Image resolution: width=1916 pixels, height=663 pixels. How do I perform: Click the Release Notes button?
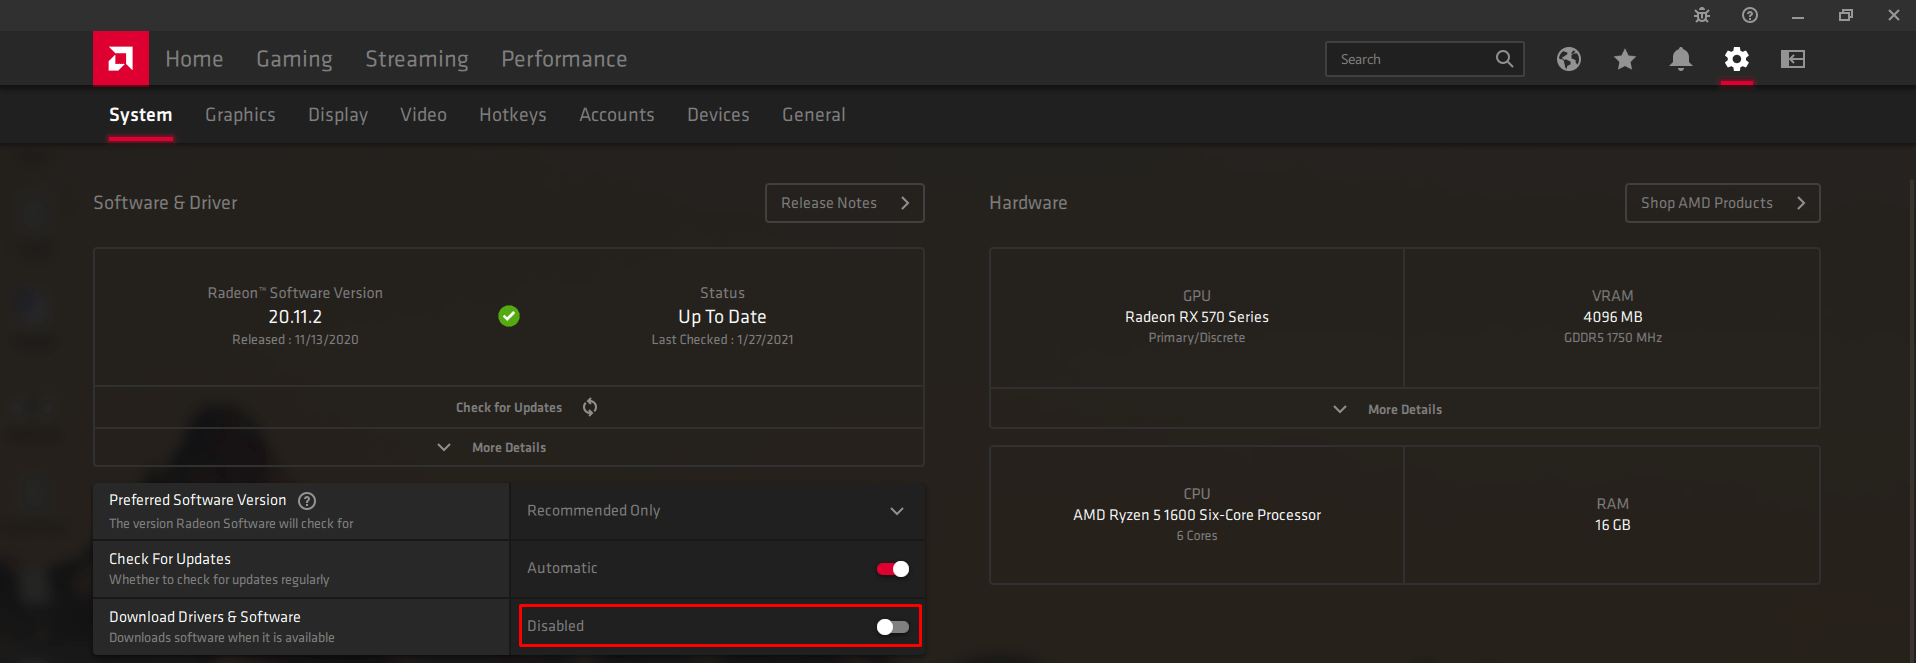click(845, 203)
